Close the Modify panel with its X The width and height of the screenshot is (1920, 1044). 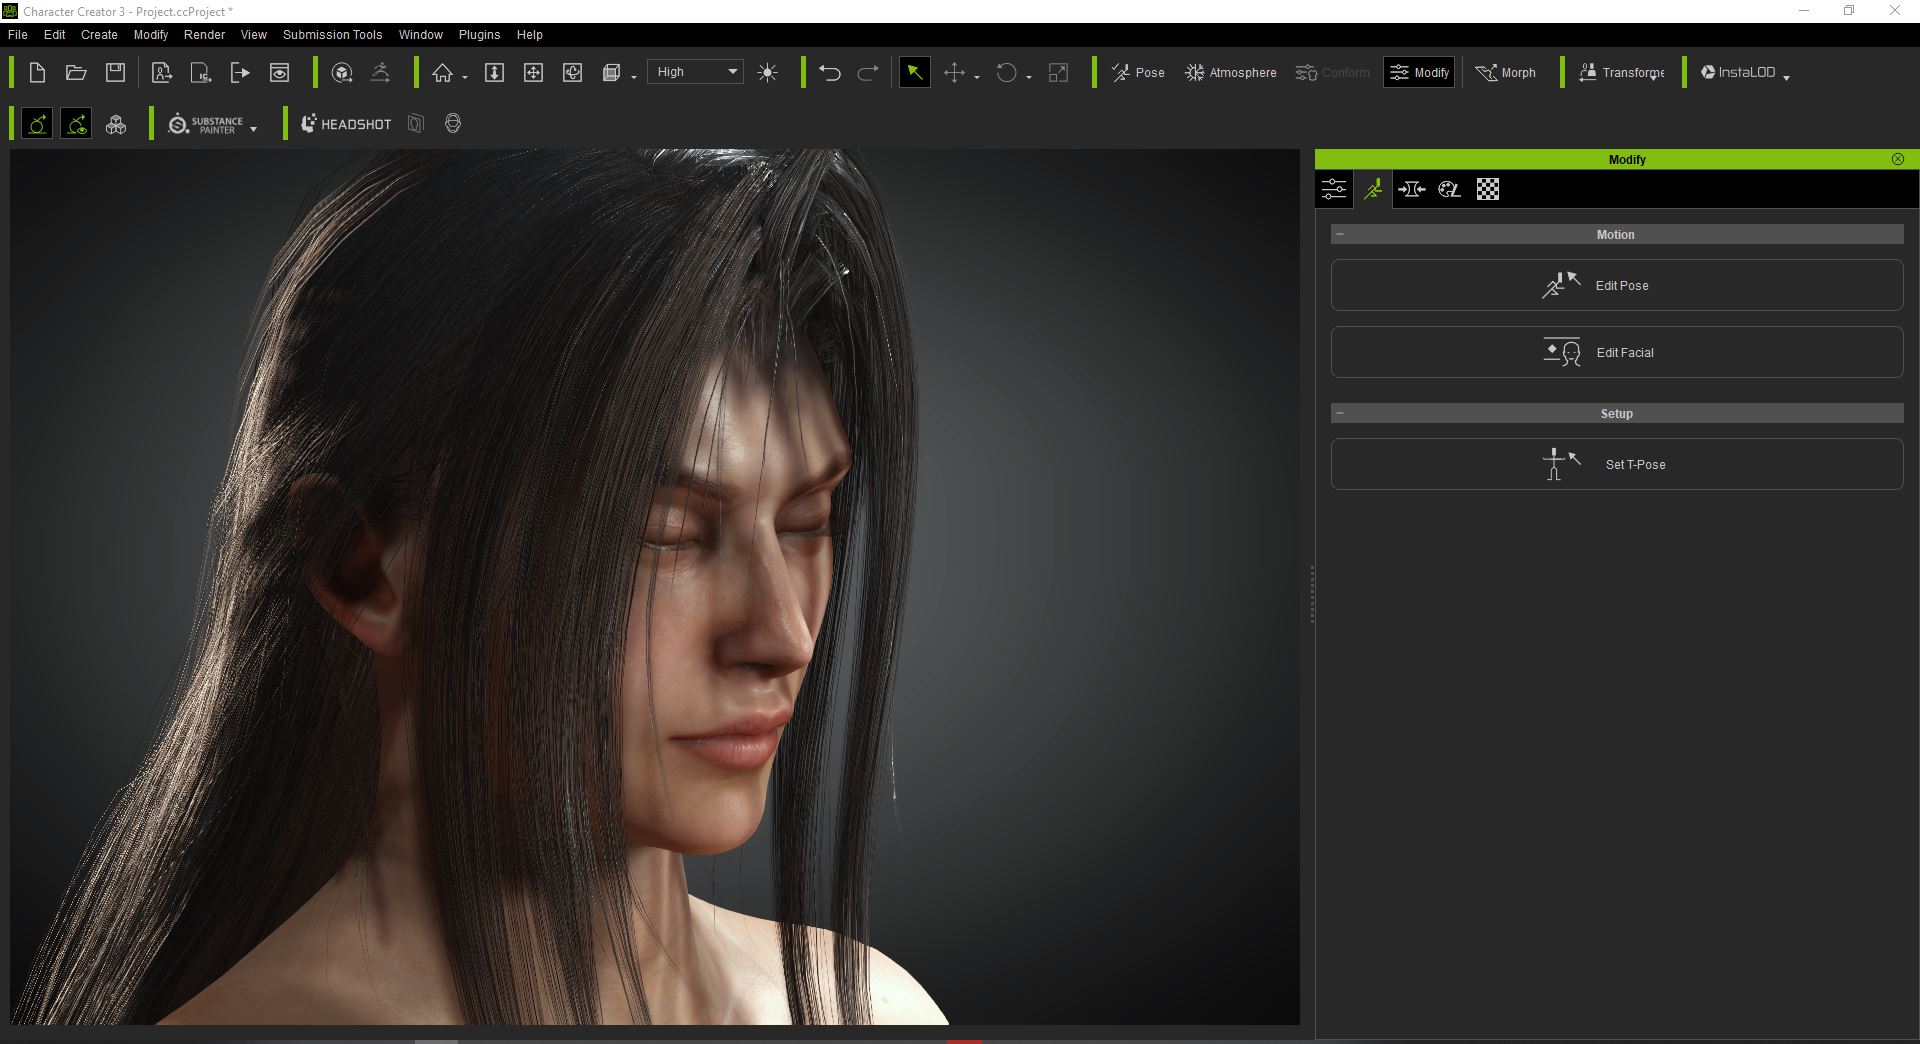click(x=1898, y=159)
